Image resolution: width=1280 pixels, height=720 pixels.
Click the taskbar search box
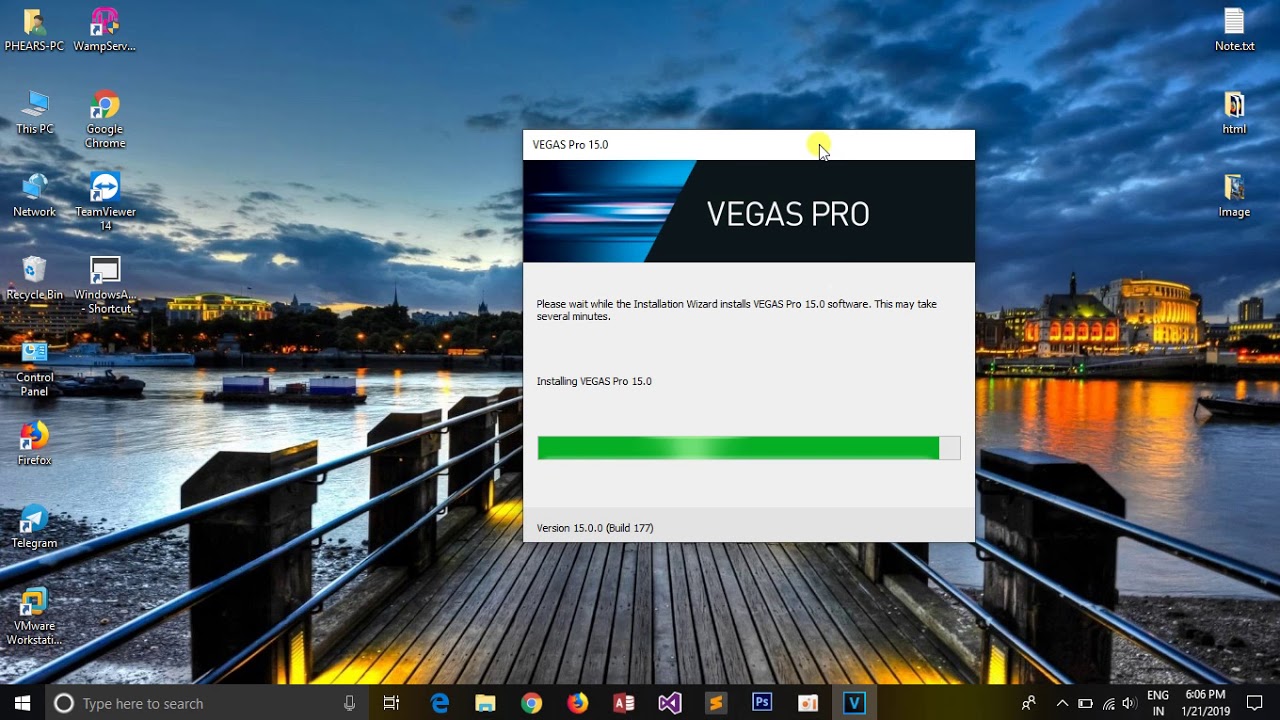coord(206,703)
